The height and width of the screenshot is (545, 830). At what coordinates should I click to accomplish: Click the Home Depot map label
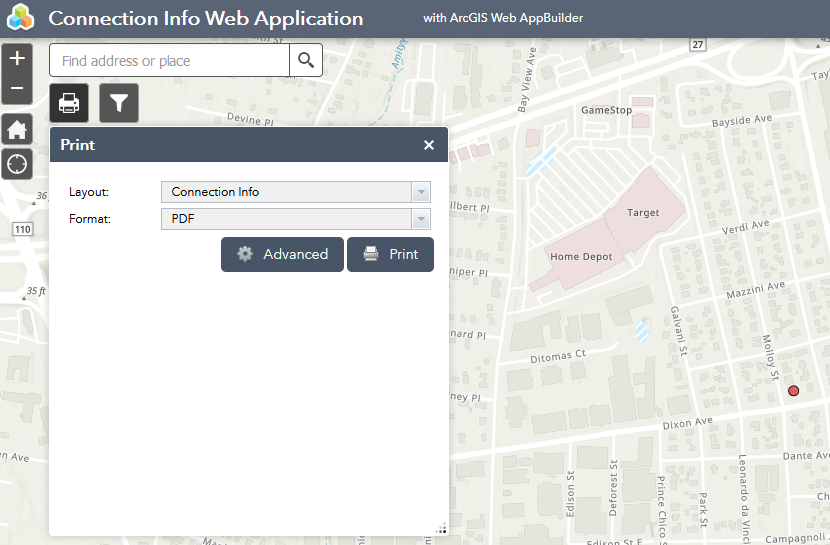click(x=581, y=257)
